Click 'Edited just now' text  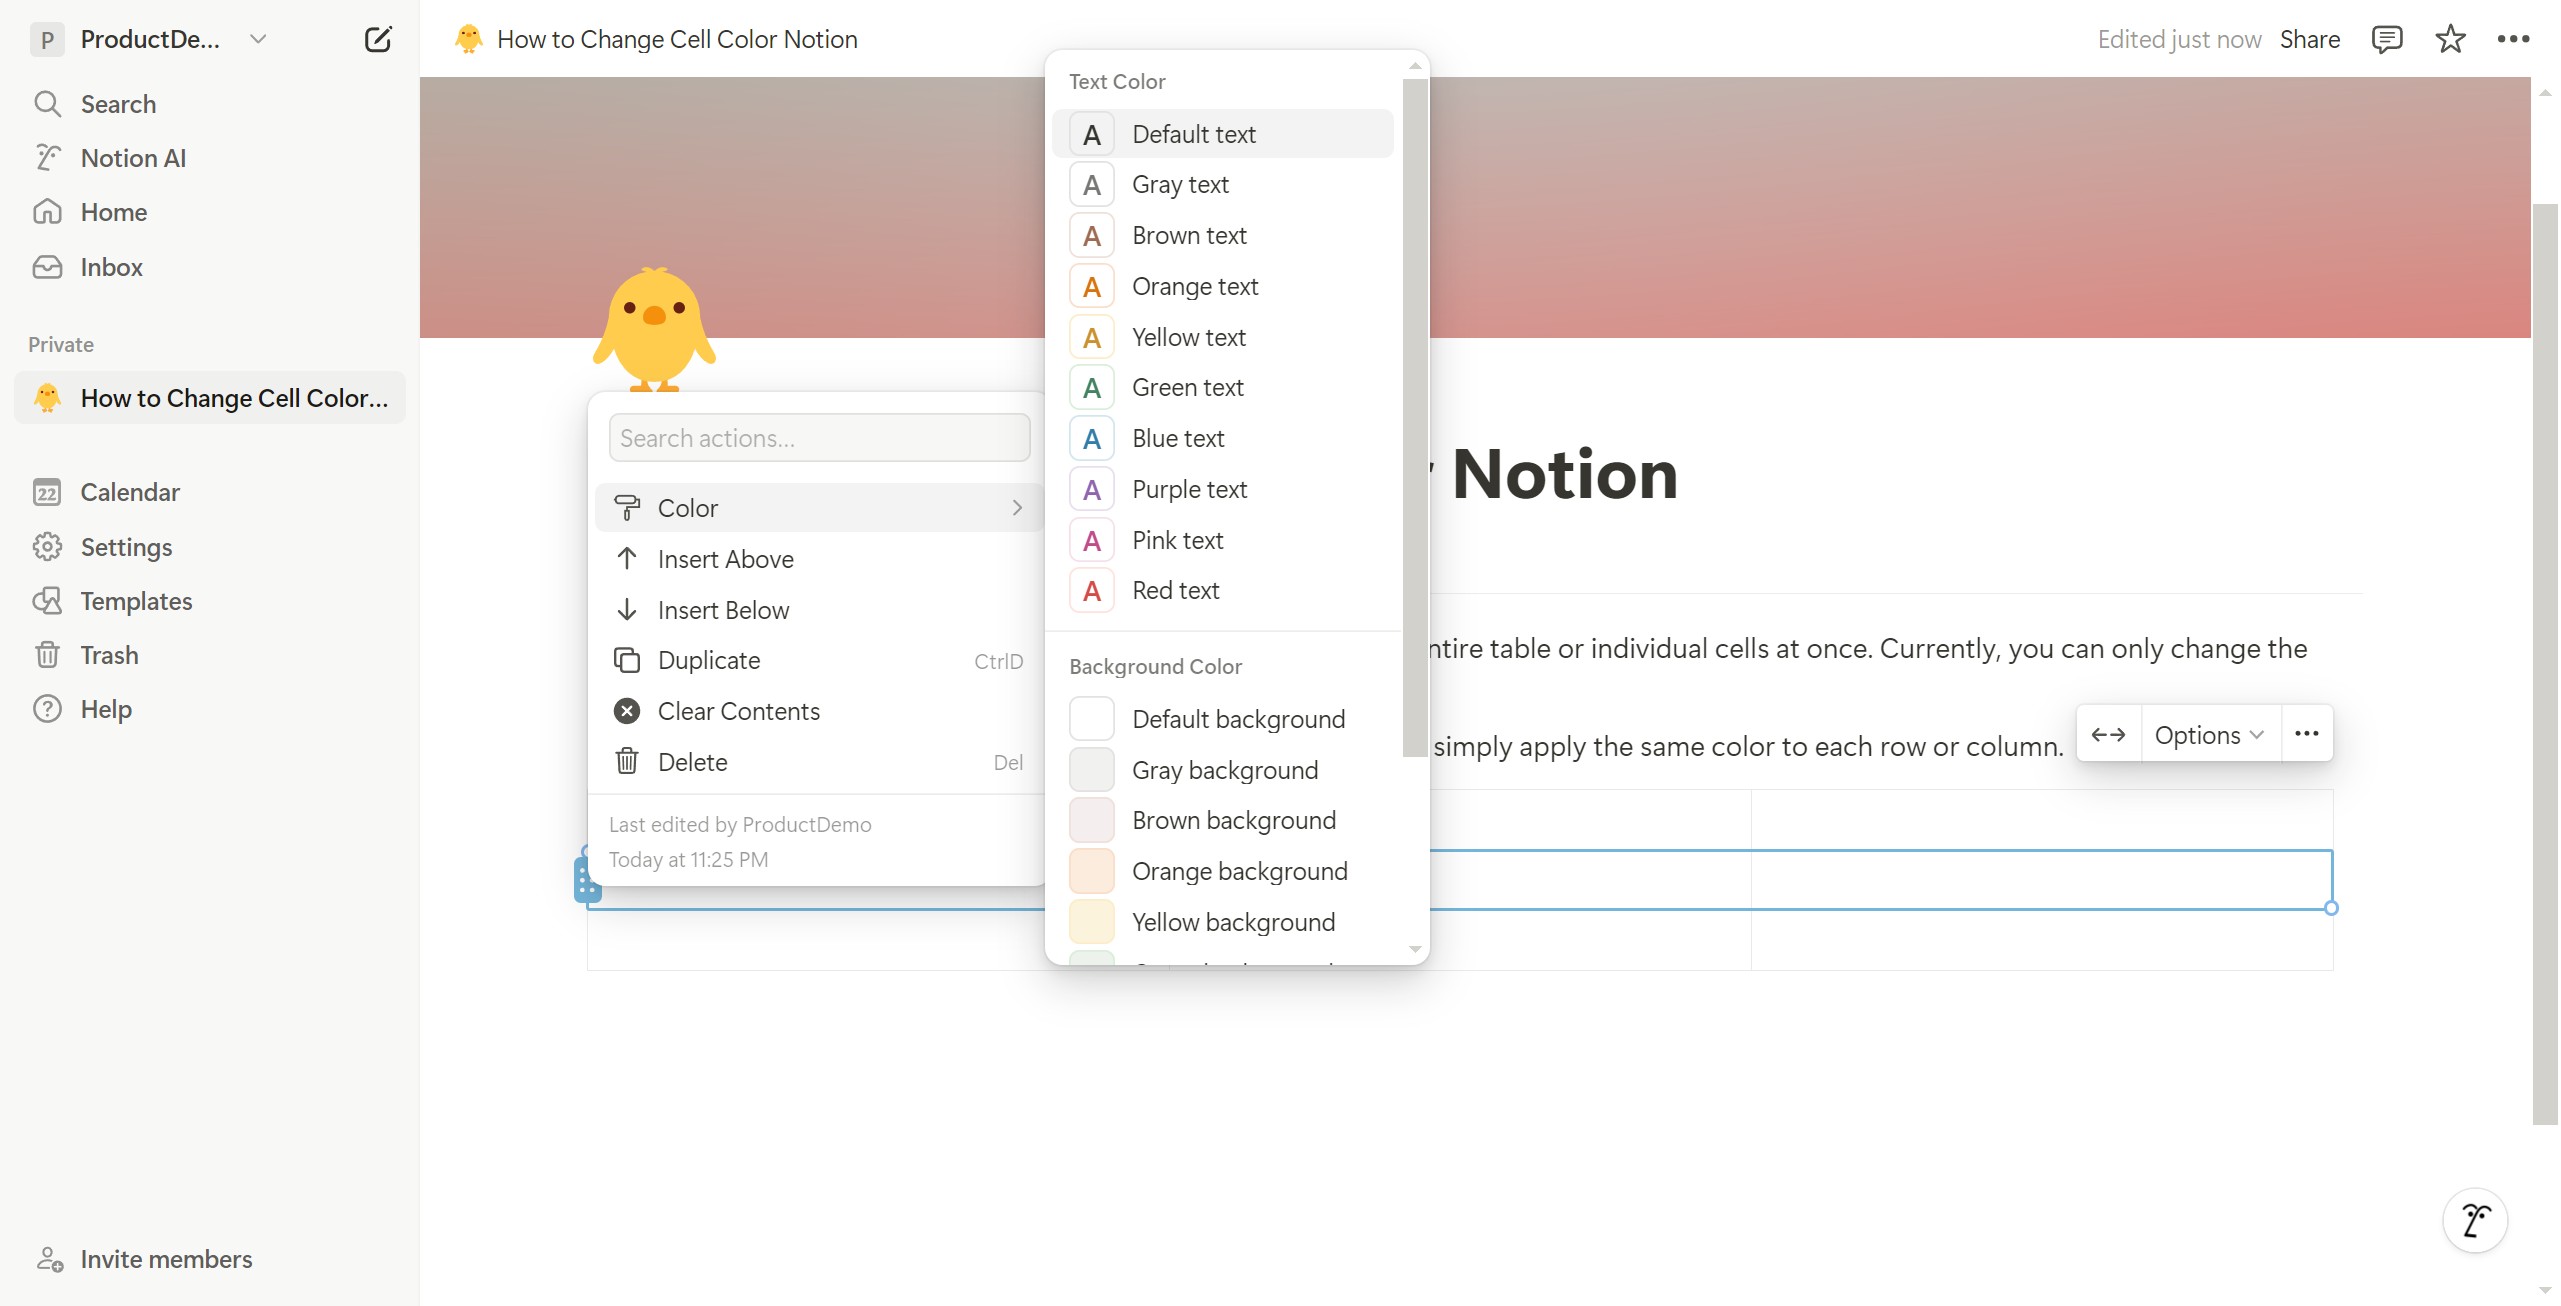click(2179, 39)
